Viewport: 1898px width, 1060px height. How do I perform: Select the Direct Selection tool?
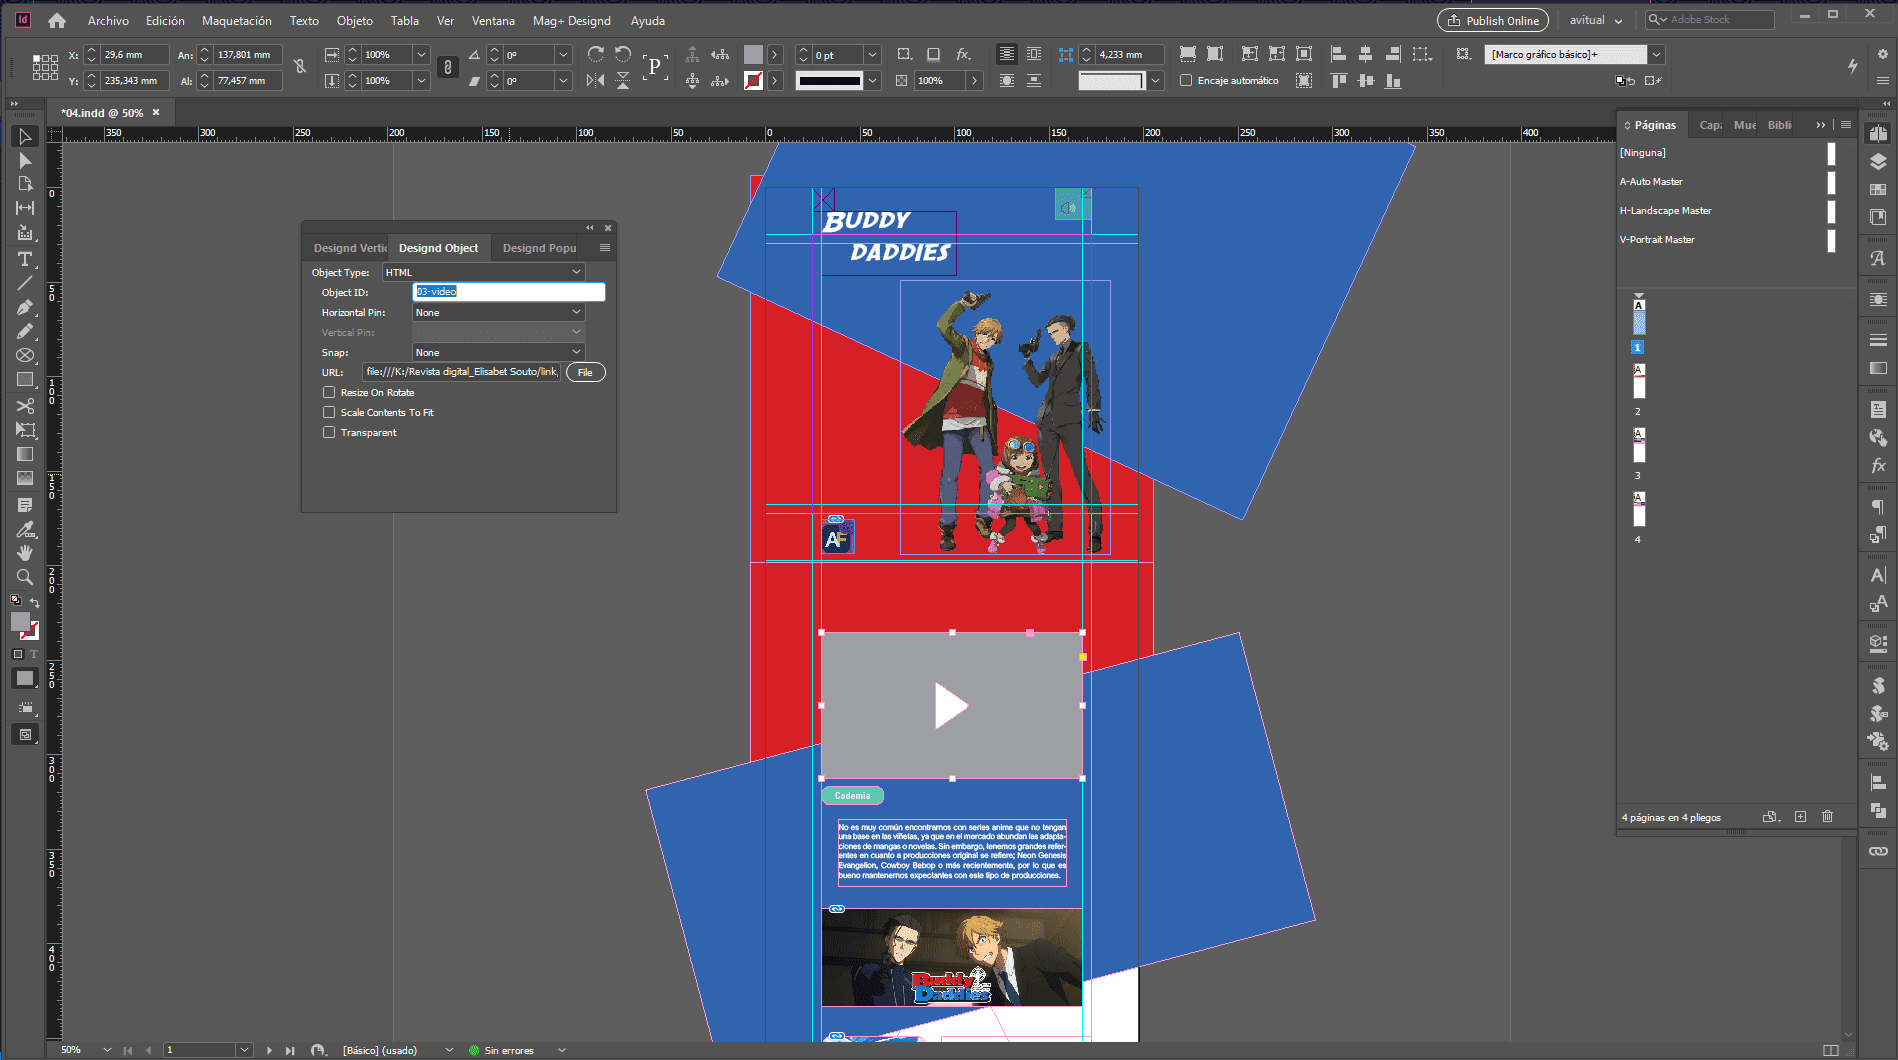pyautogui.click(x=25, y=160)
